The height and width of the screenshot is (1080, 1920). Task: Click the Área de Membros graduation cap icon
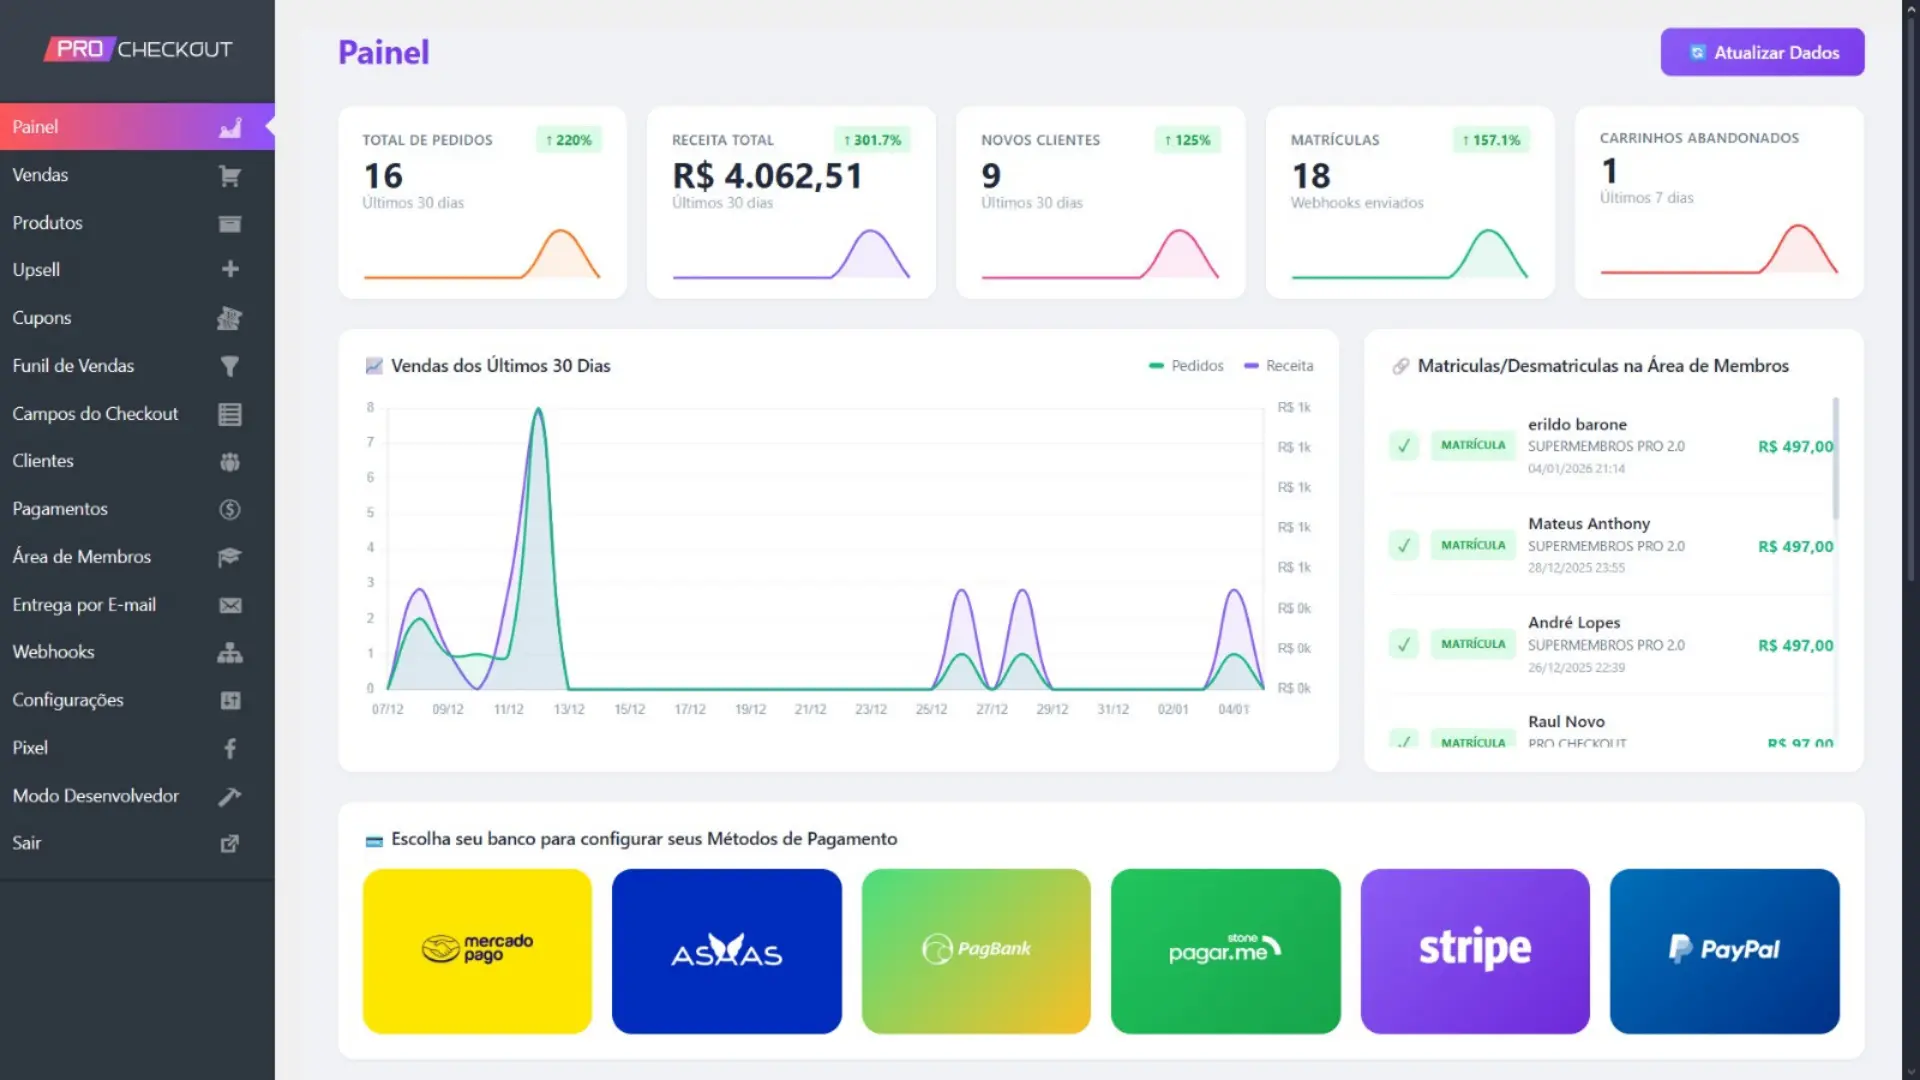[230, 557]
